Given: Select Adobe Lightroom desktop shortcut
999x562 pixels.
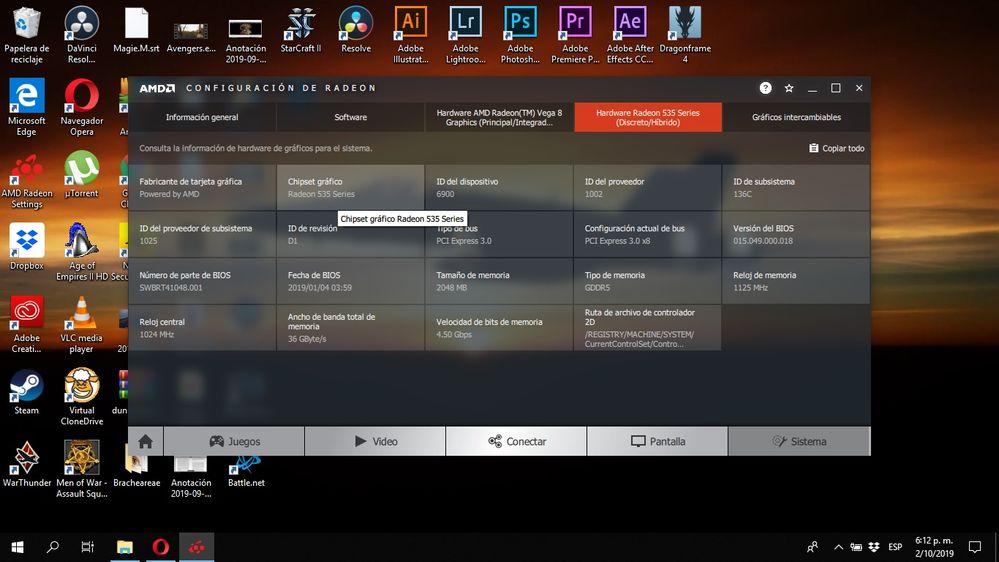Looking at the screenshot, I should click(x=465, y=35).
